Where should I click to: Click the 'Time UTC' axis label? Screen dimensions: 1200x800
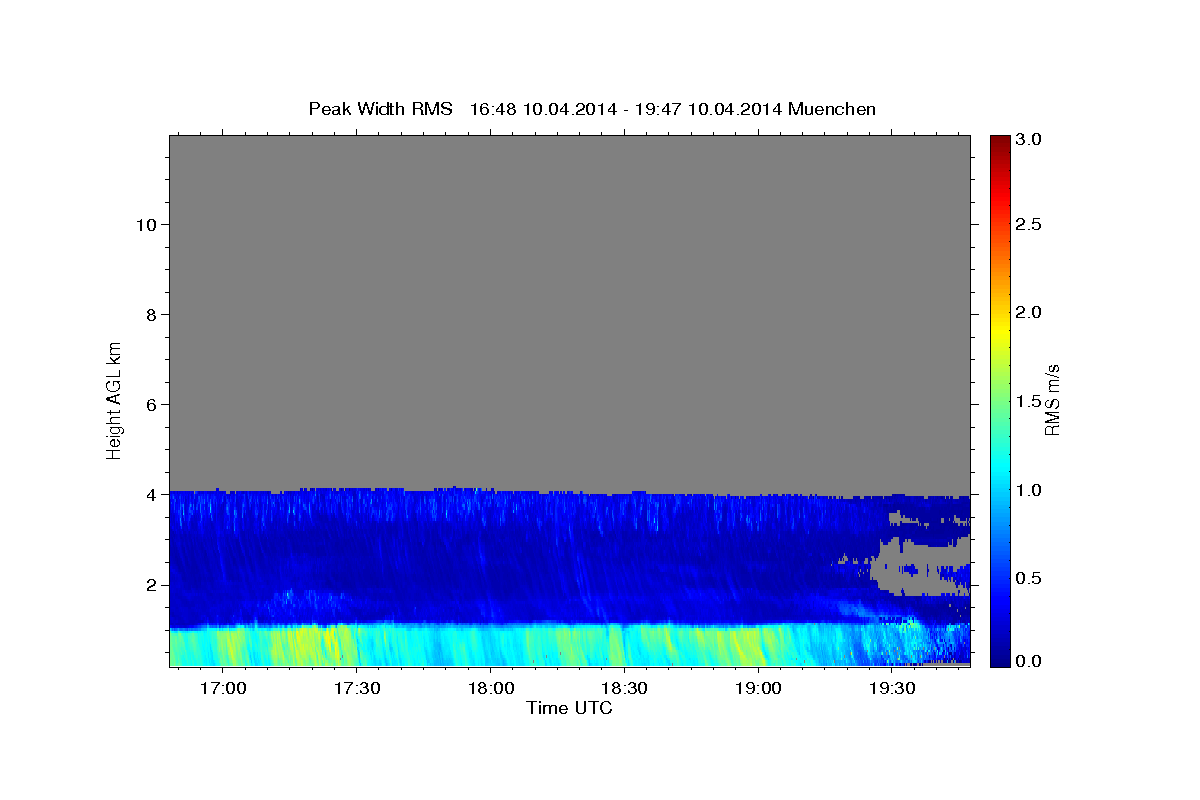(569, 708)
